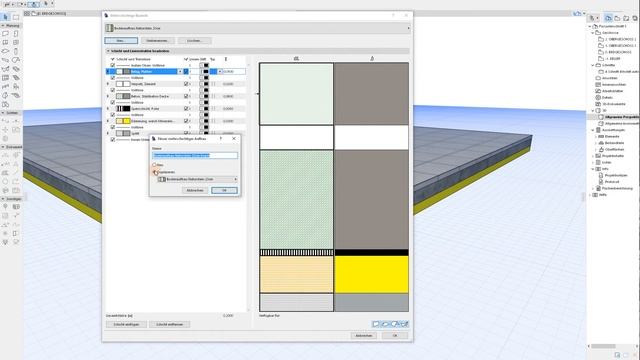
Task: Click the pen color swatch in the Belag, Platten row
Action: (x=206, y=71)
